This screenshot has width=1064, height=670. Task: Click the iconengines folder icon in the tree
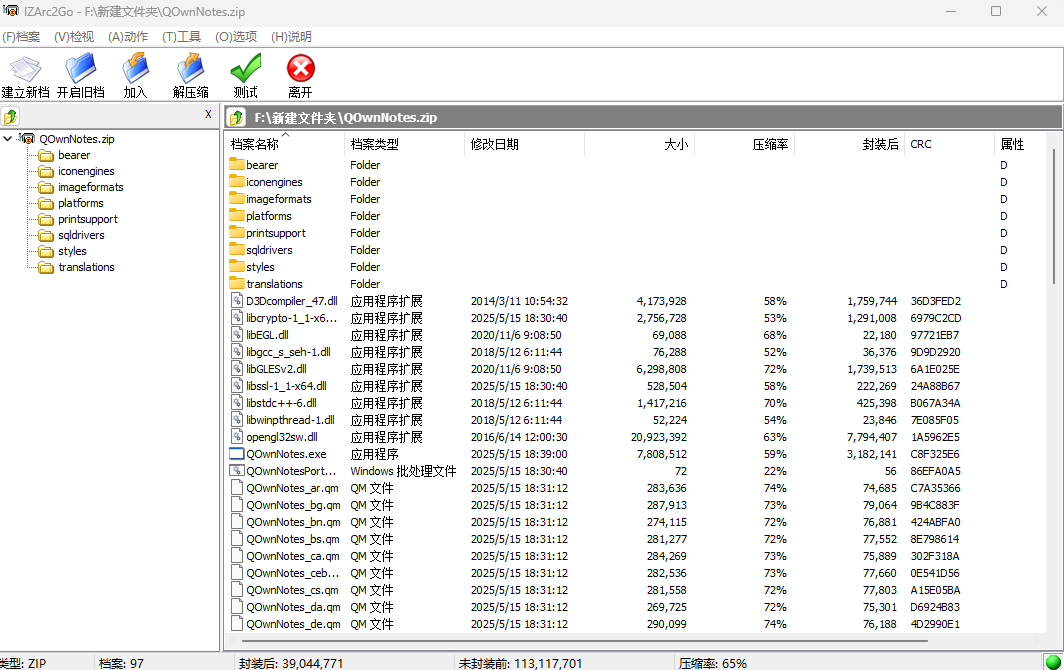[46, 172]
